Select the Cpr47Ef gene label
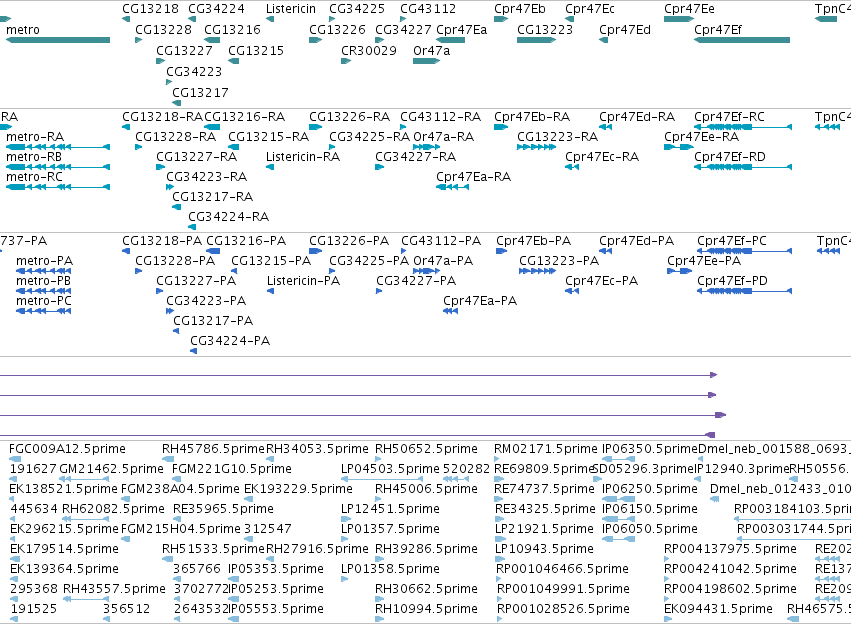This screenshot has width=851, height=624. point(718,30)
